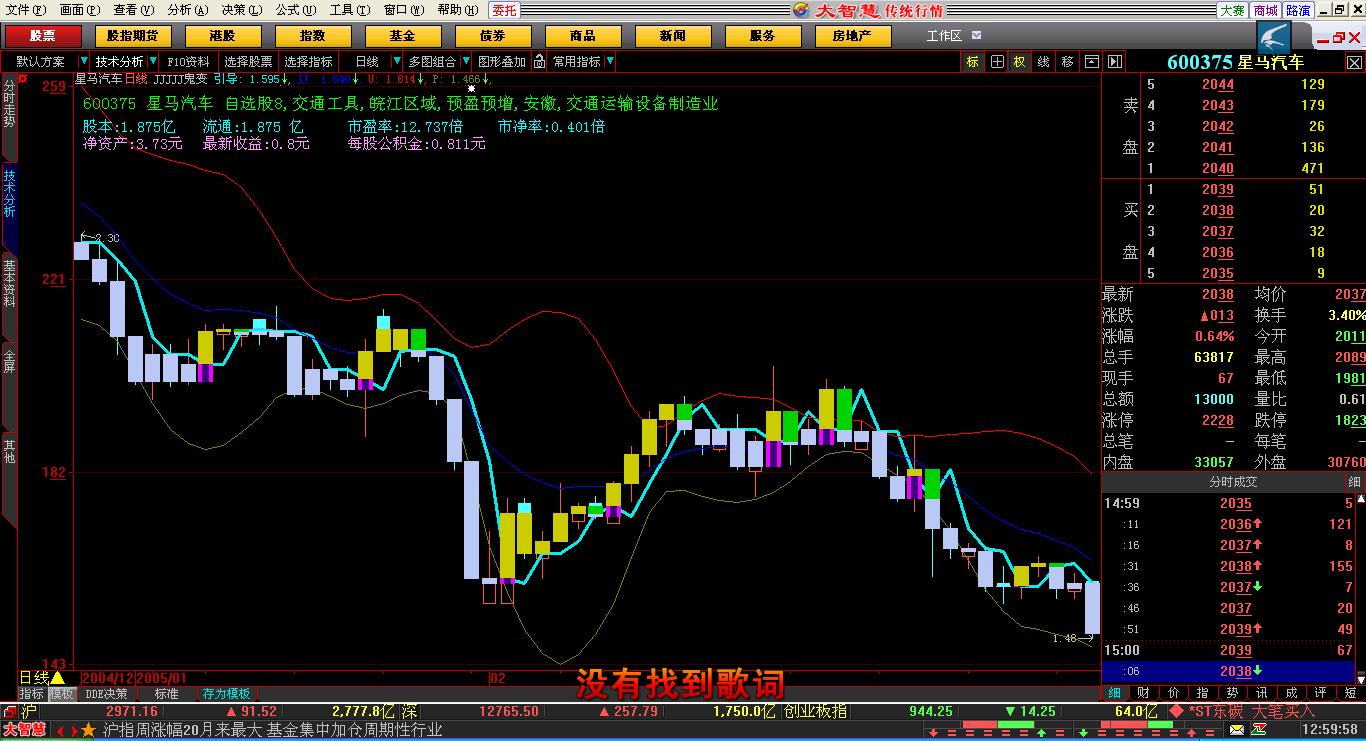Image resolution: width=1366 pixels, height=741 pixels.
Task: Click the 大智慧 button in status bar
Action: [24, 730]
